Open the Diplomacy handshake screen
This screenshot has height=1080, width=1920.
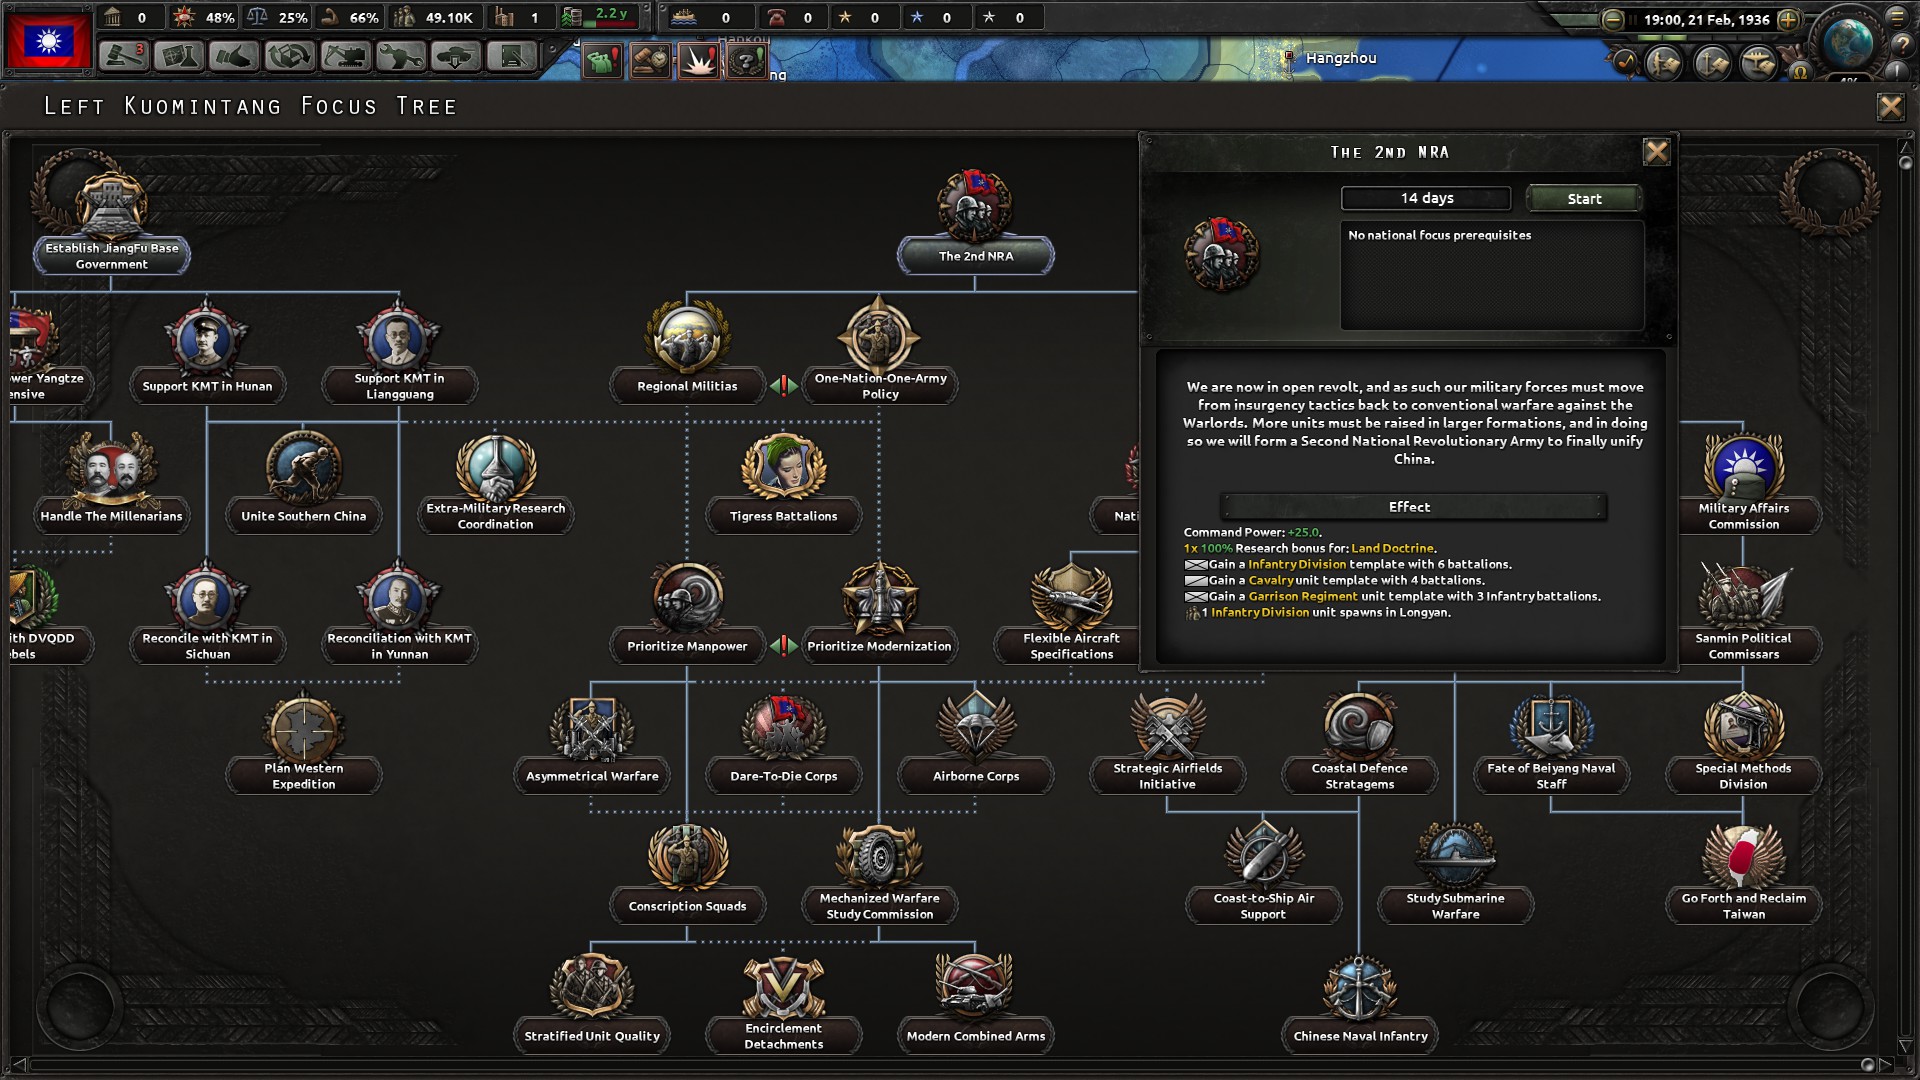[234, 56]
